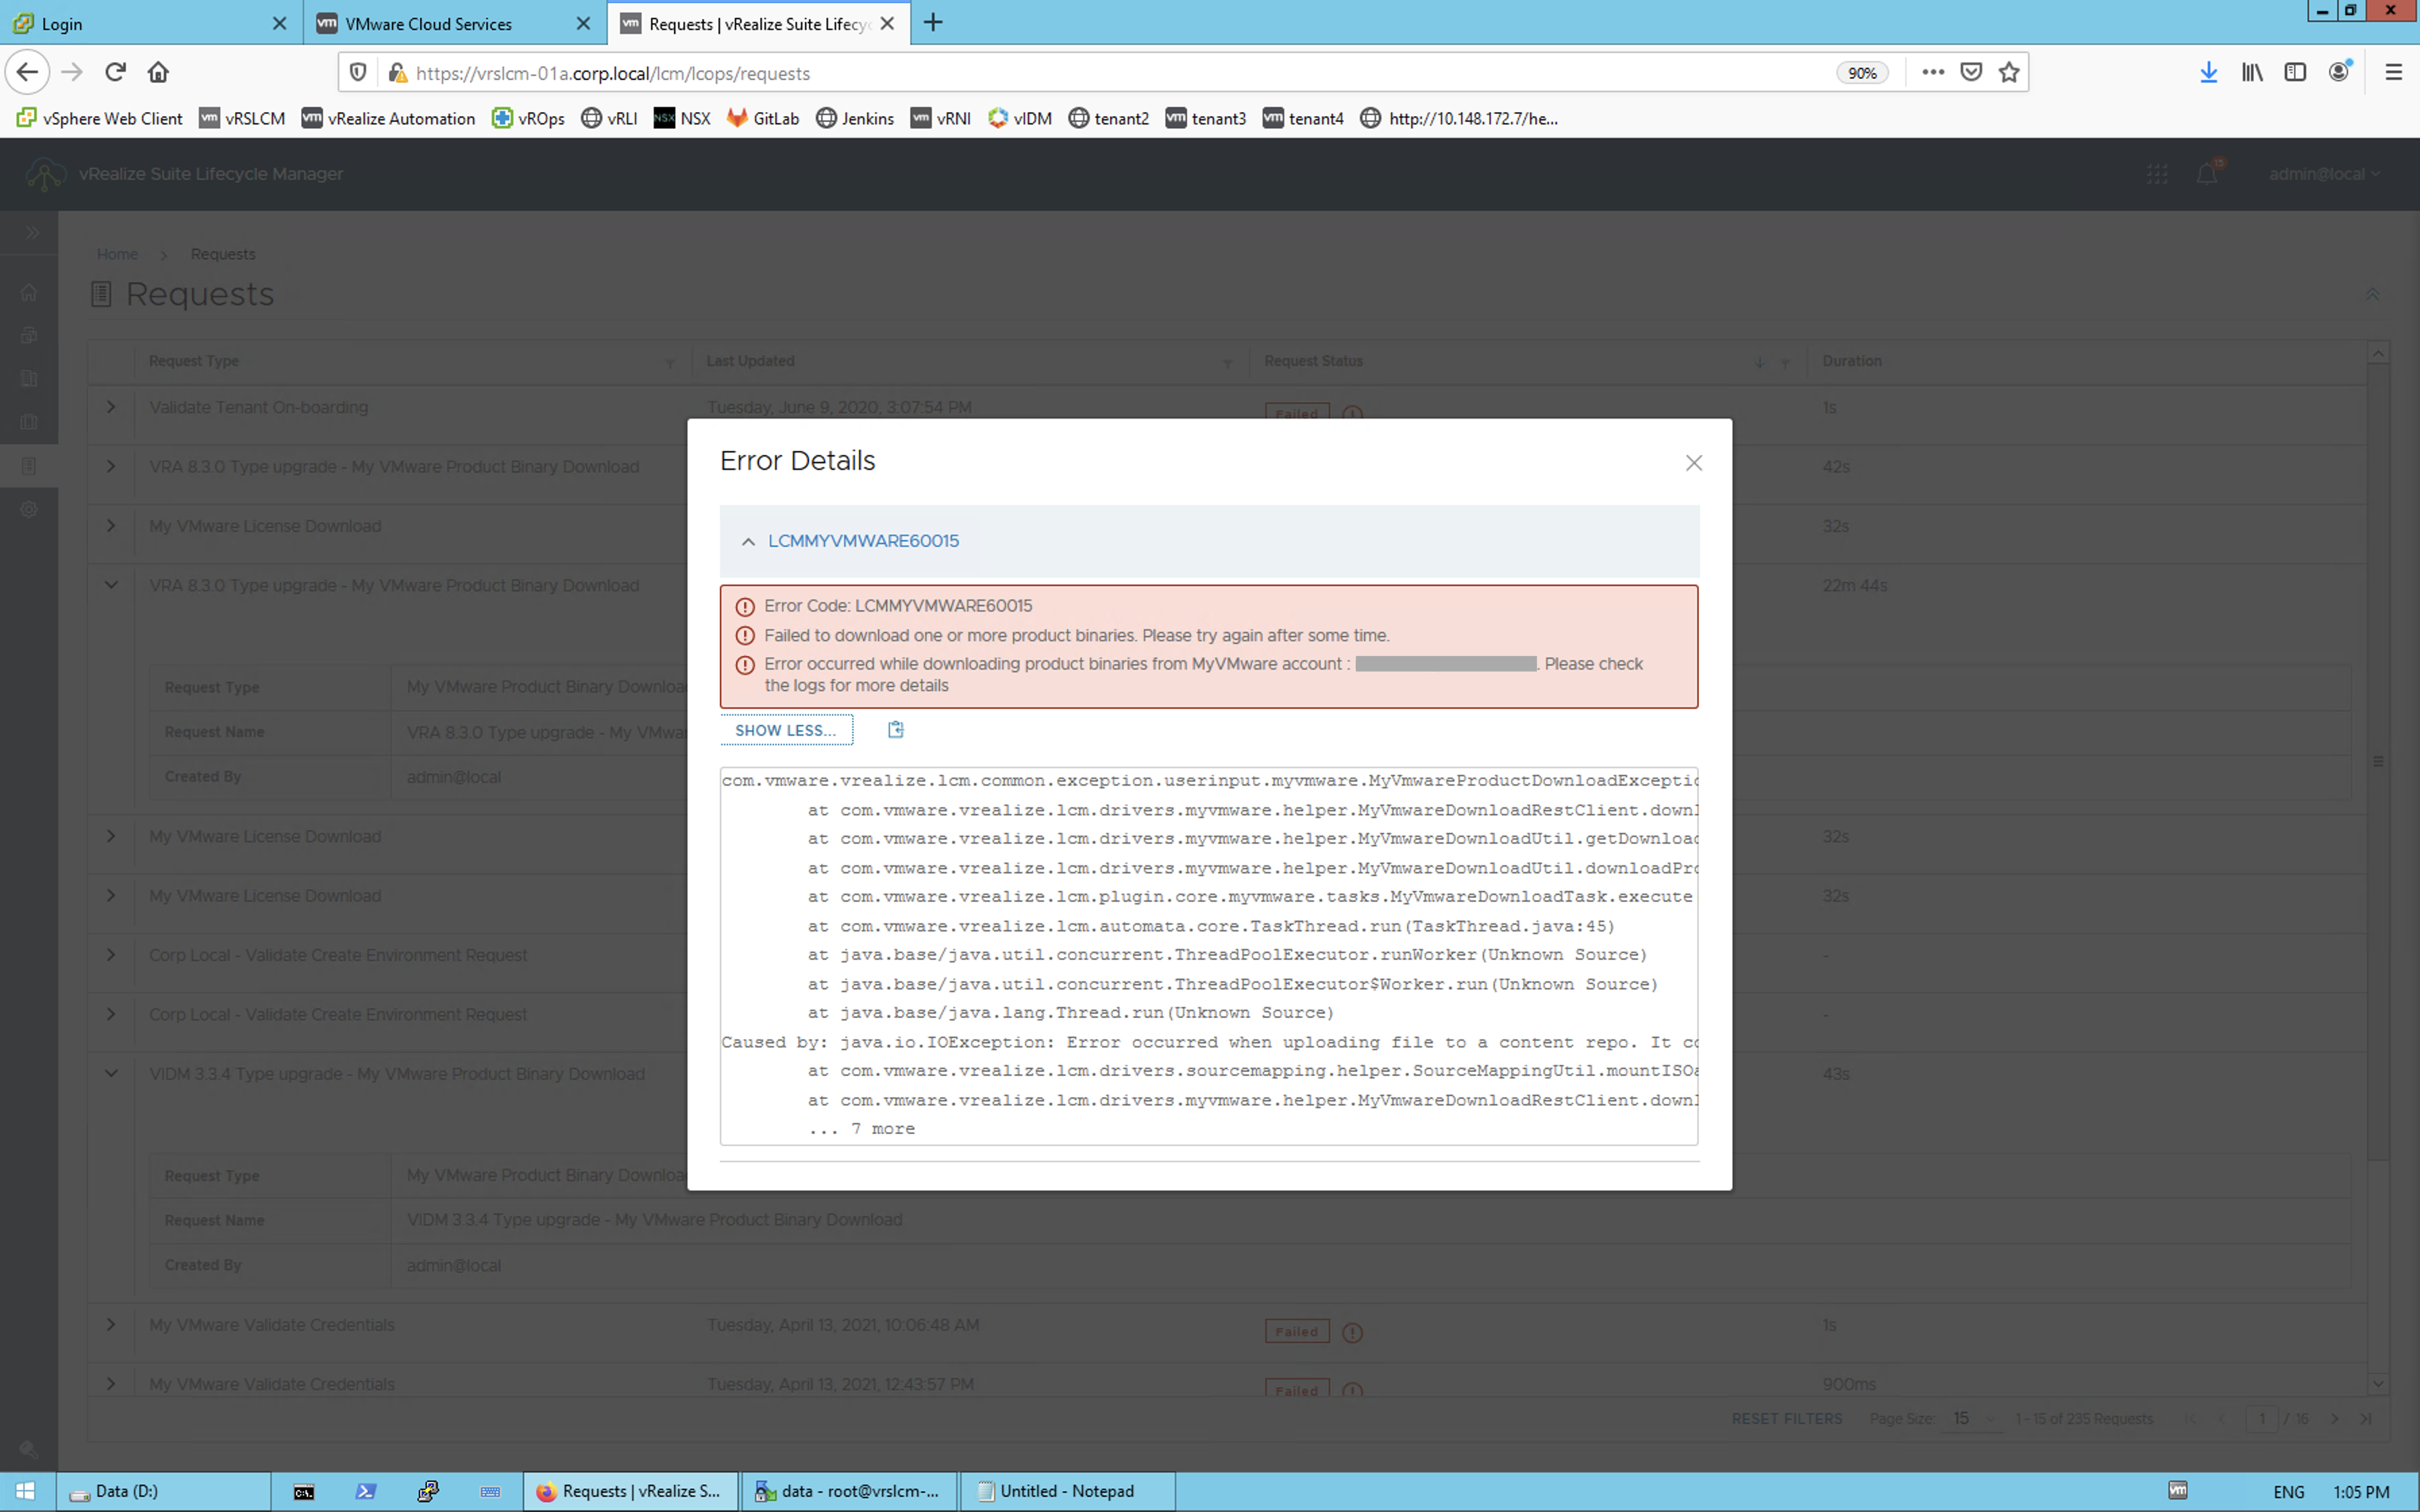Viewport: 2420px width, 1512px height.
Task: Open the notifications bell icon
Action: pyautogui.click(x=2207, y=174)
